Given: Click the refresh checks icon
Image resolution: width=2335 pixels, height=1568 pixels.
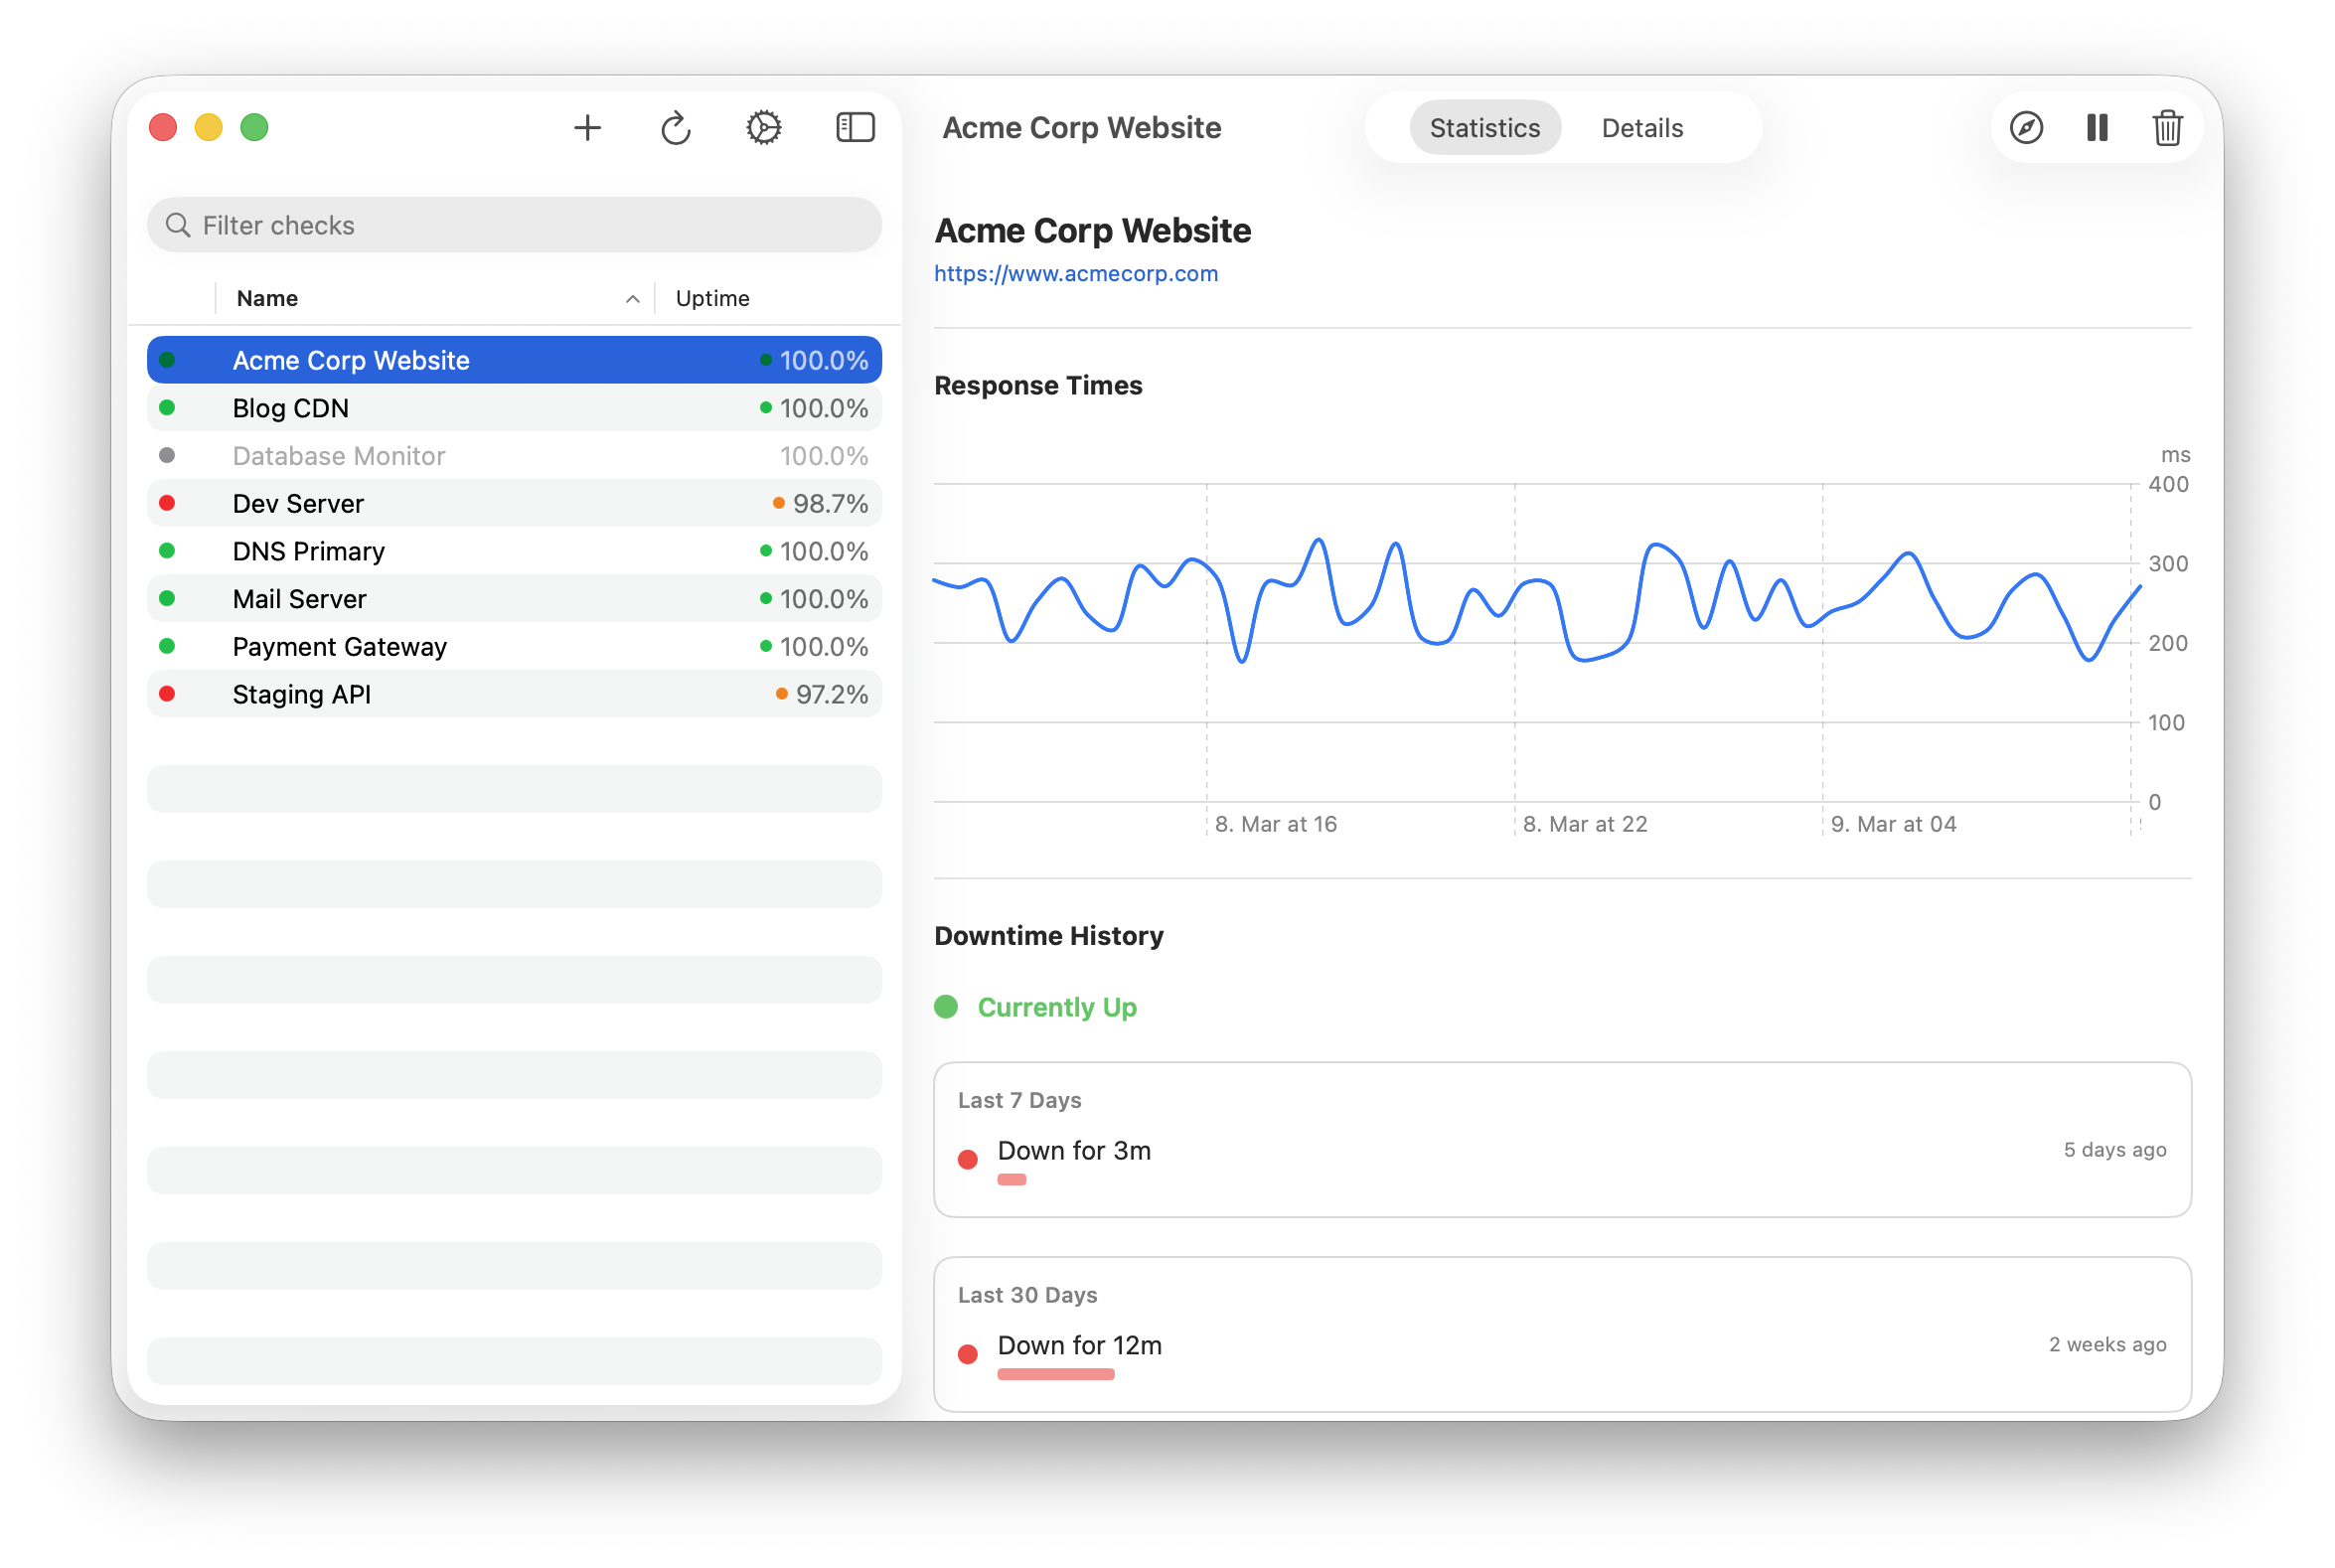Looking at the screenshot, I should [676, 128].
